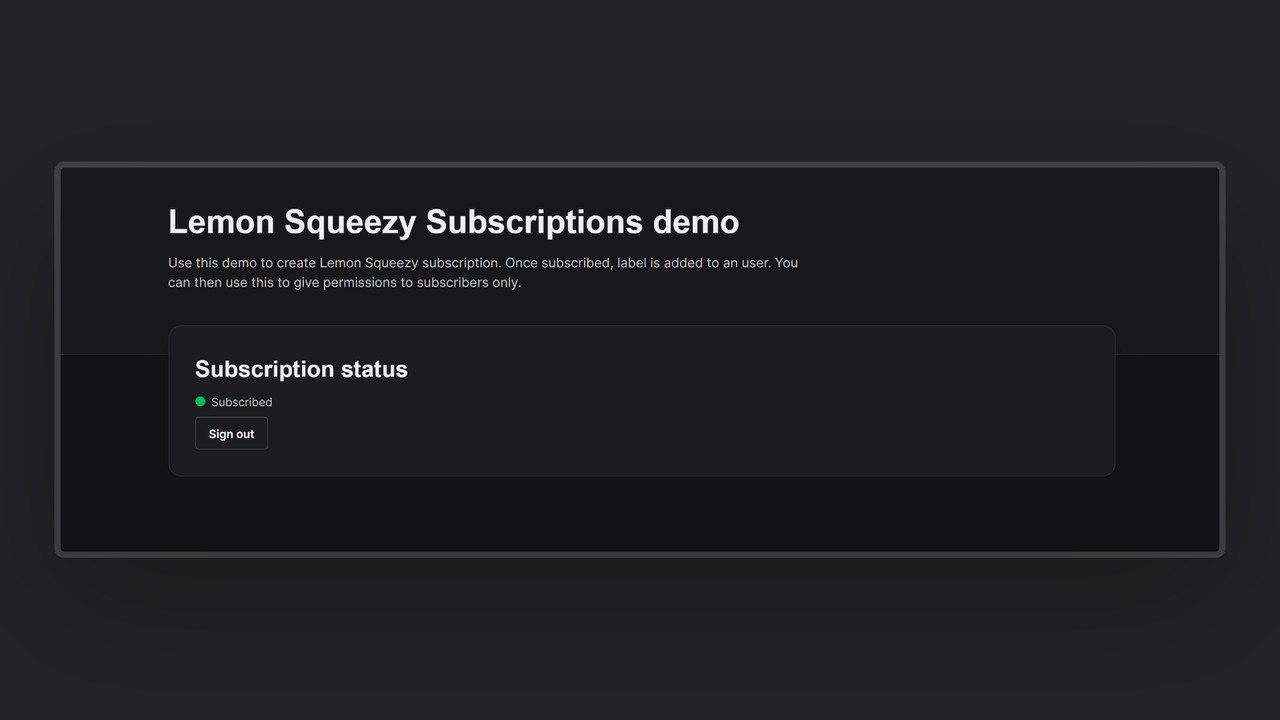
Task: Click the Lemon Squeezy Subscriptions demo title
Action: coord(453,222)
